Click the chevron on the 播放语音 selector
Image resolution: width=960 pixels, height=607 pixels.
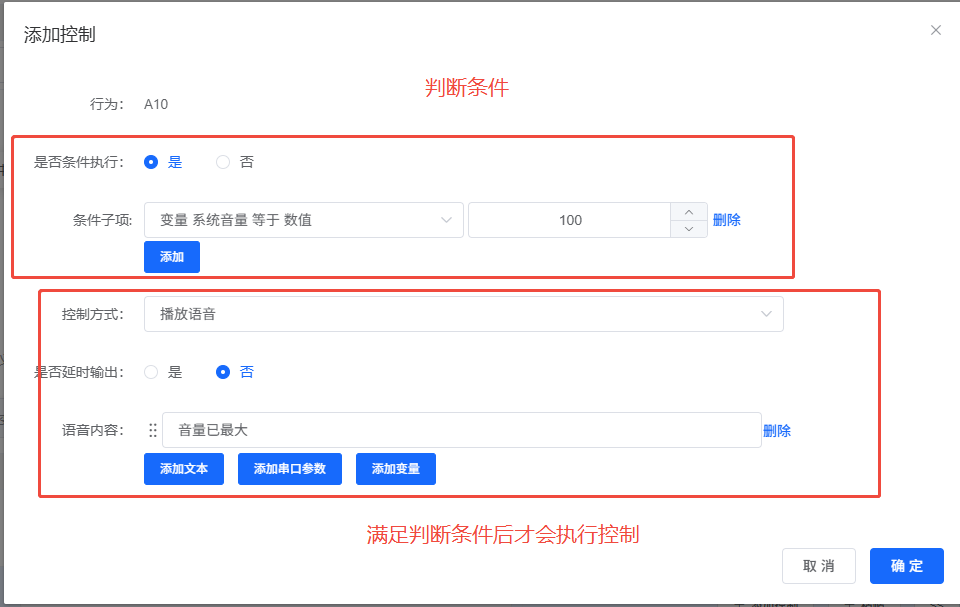[x=767, y=313]
